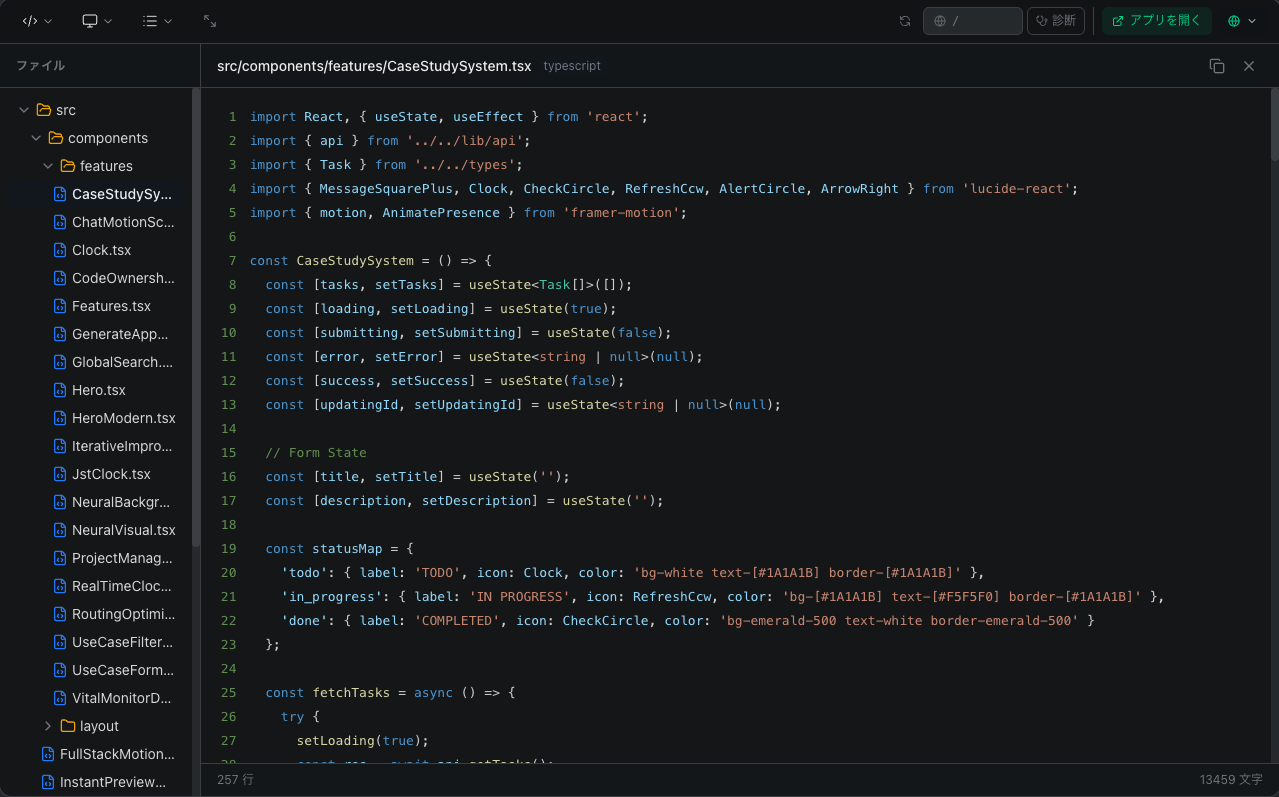This screenshot has height=797, width=1279.
Task: Click 'framer-motion' import string
Action: click(x=621, y=213)
